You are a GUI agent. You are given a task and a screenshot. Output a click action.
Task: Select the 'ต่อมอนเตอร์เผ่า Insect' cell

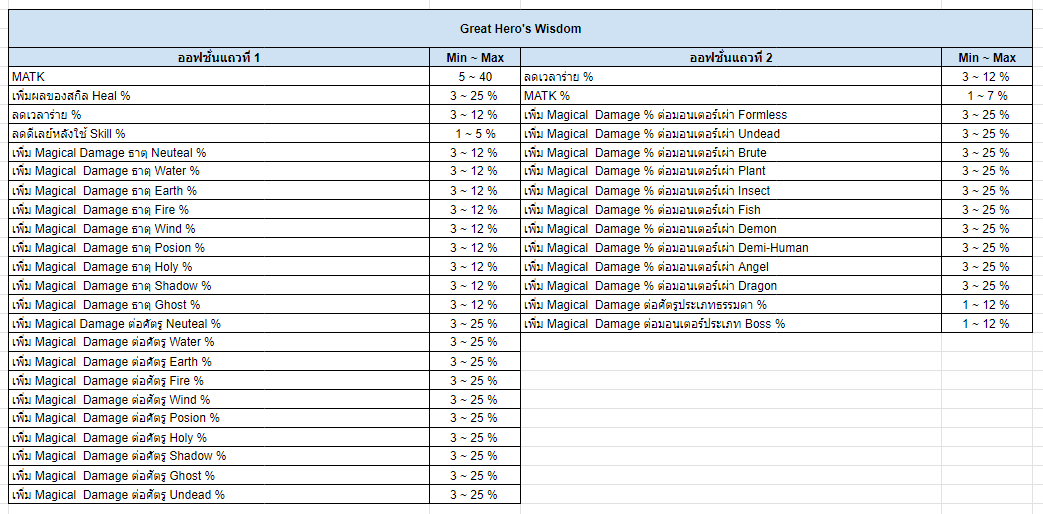[731, 191]
